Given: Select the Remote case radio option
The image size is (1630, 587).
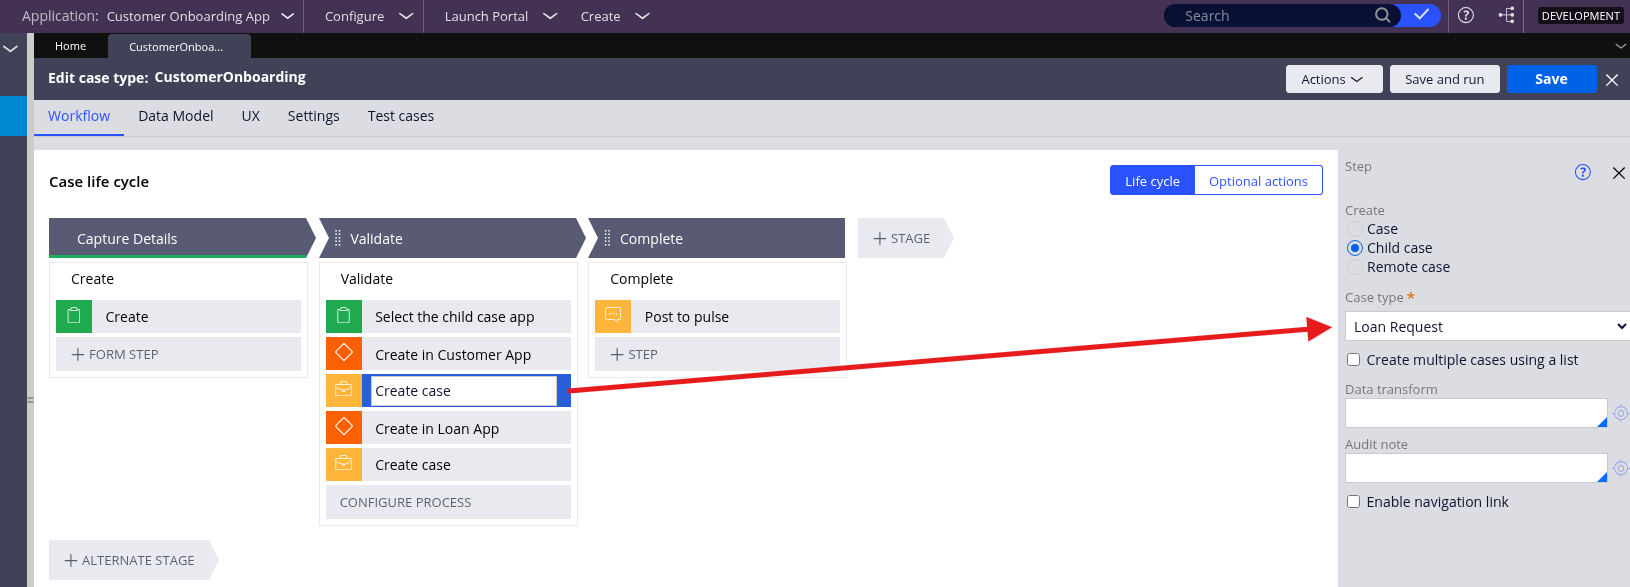Looking at the screenshot, I should click(1355, 267).
